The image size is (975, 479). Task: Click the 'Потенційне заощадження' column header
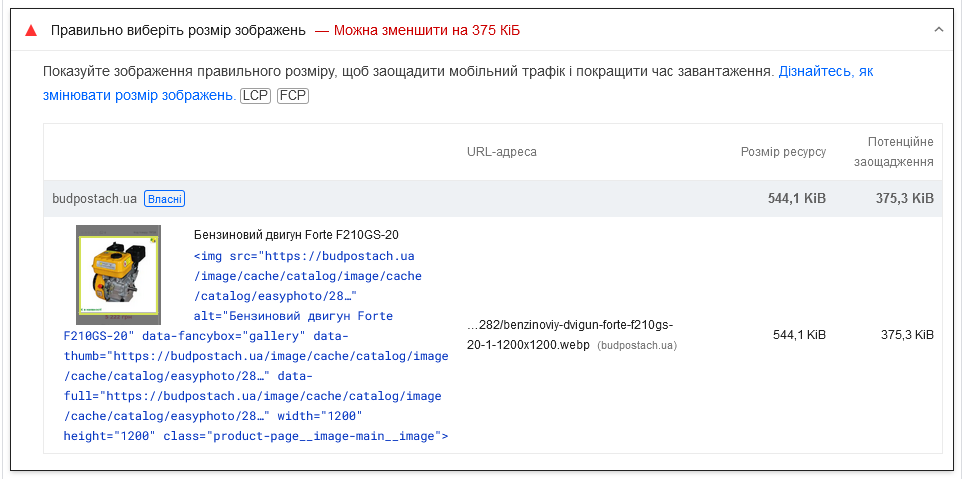click(894, 152)
